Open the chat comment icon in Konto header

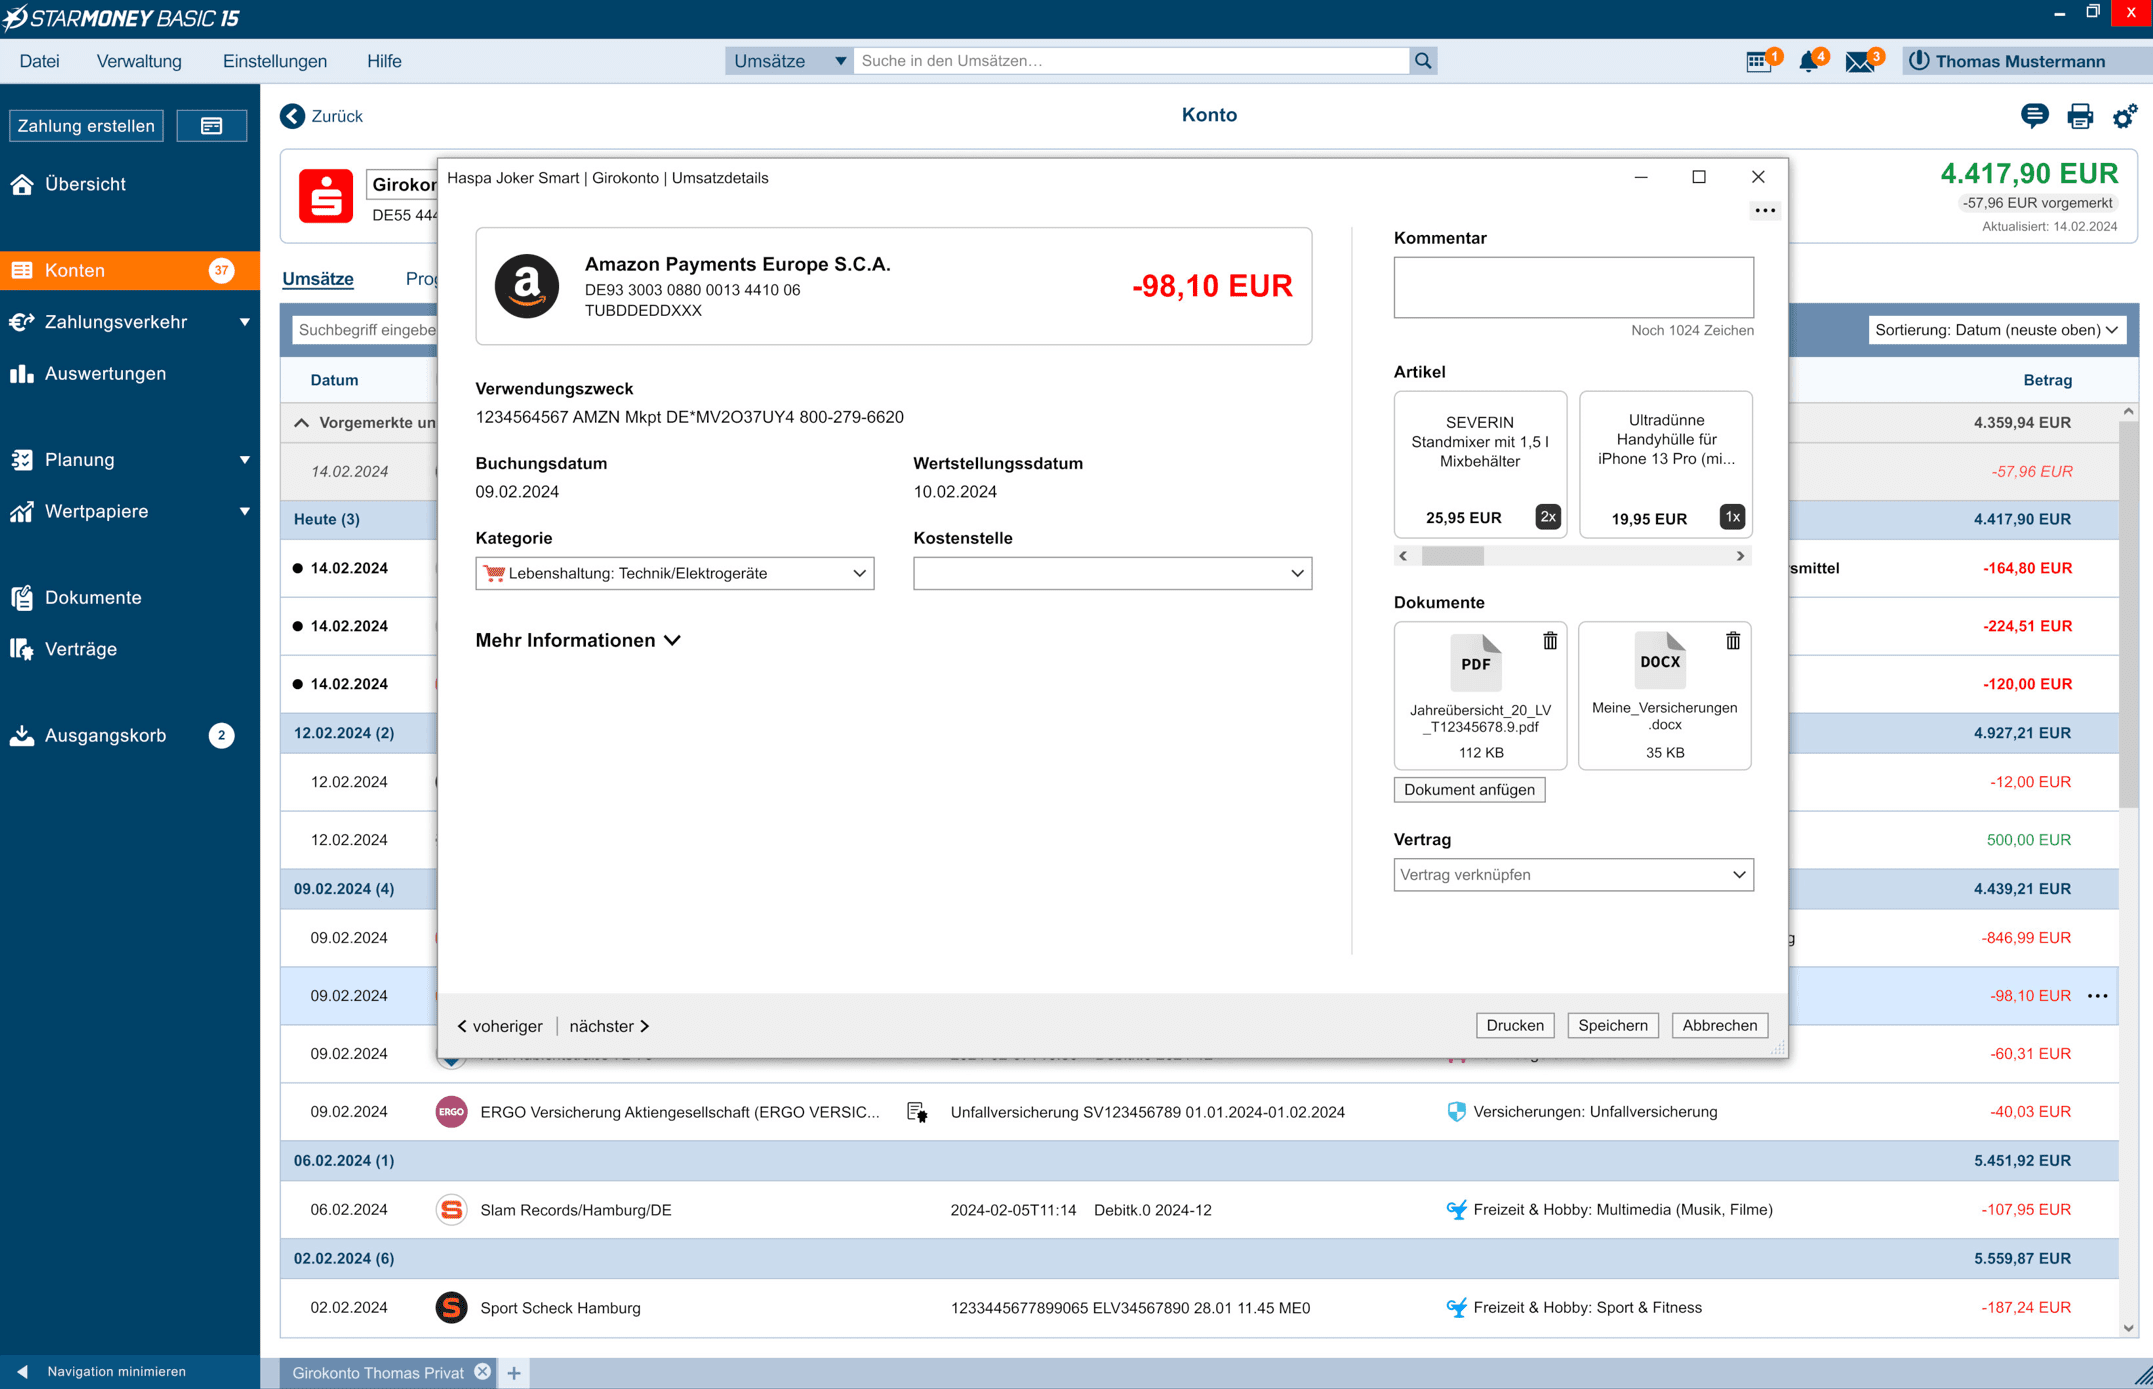click(2034, 115)
